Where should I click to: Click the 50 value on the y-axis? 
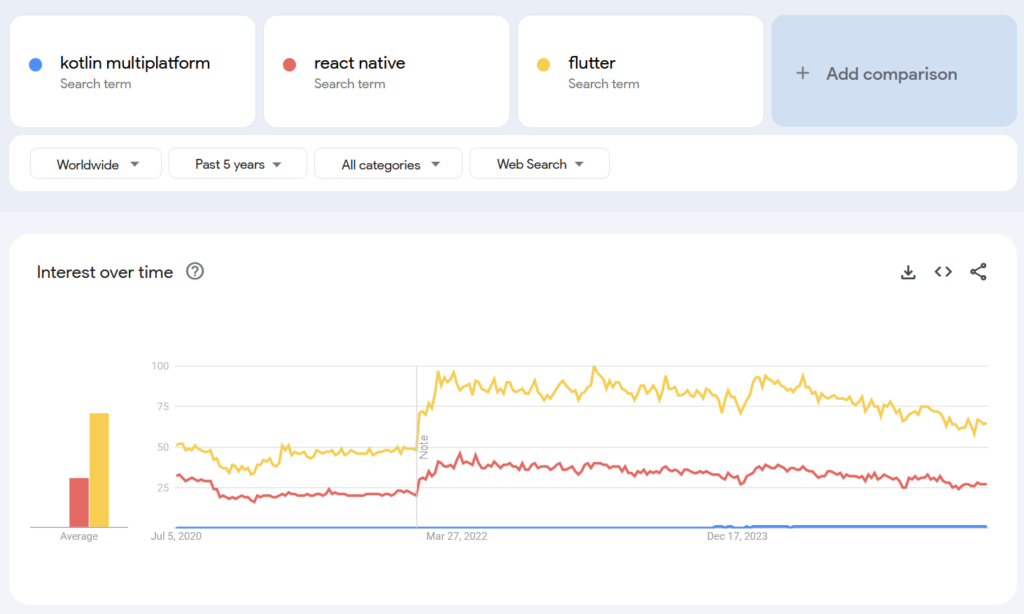[x=163, y=447]
